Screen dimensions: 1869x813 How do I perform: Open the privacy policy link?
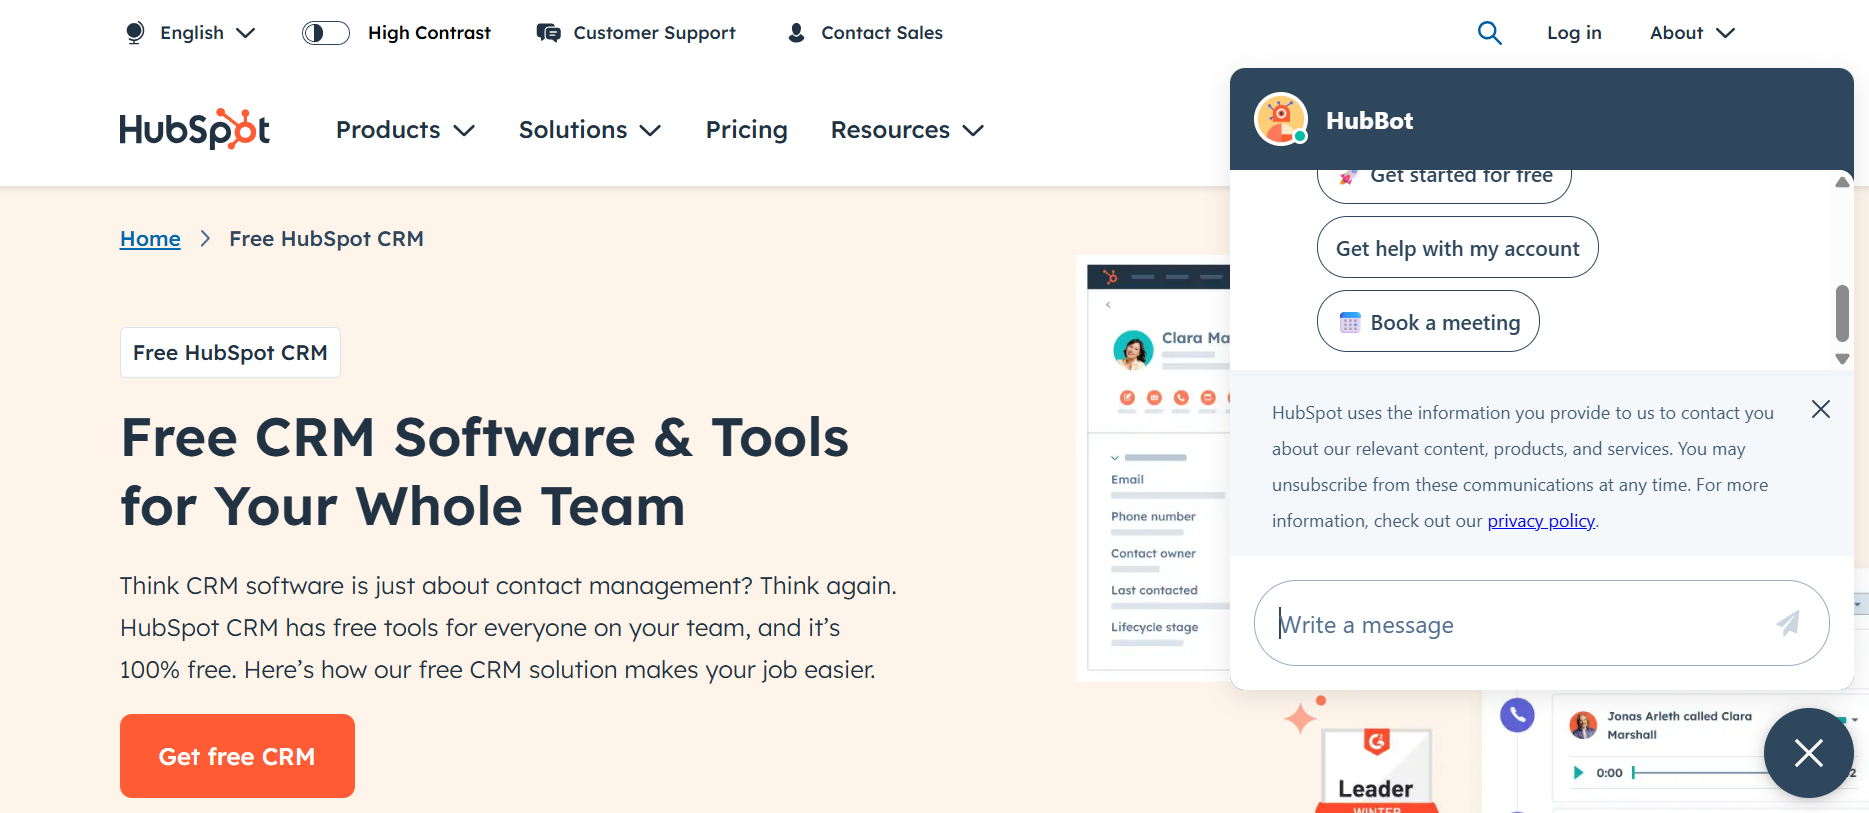[1541, 521]
